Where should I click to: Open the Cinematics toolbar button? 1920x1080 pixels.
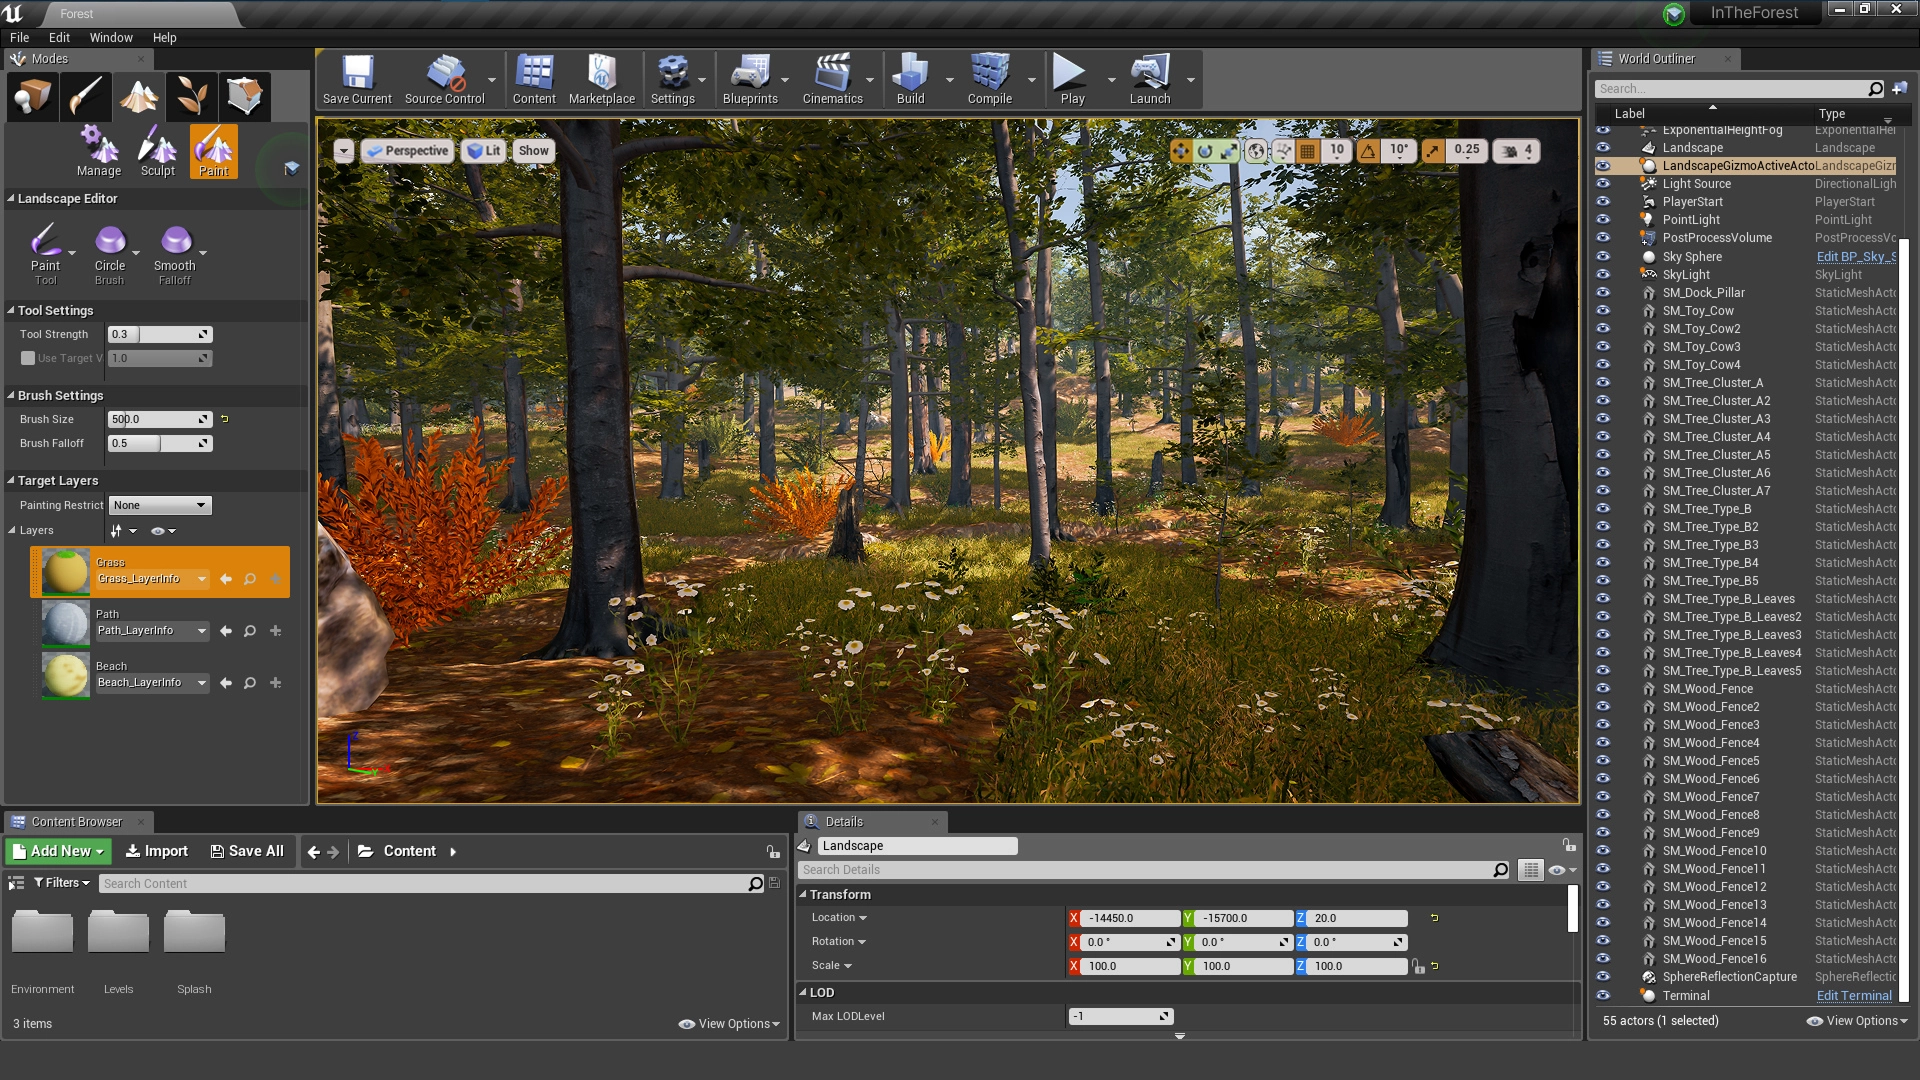click(x=832, y=80)
